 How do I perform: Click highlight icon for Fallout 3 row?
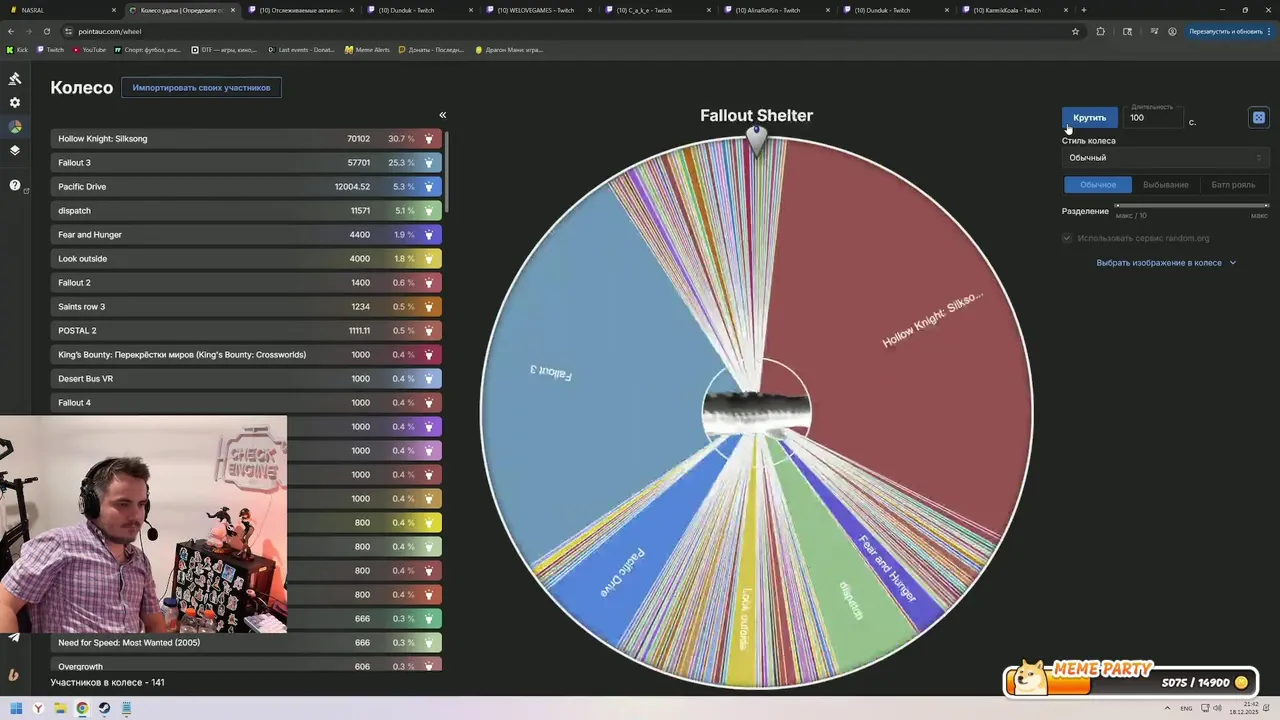tap(429, 163)
